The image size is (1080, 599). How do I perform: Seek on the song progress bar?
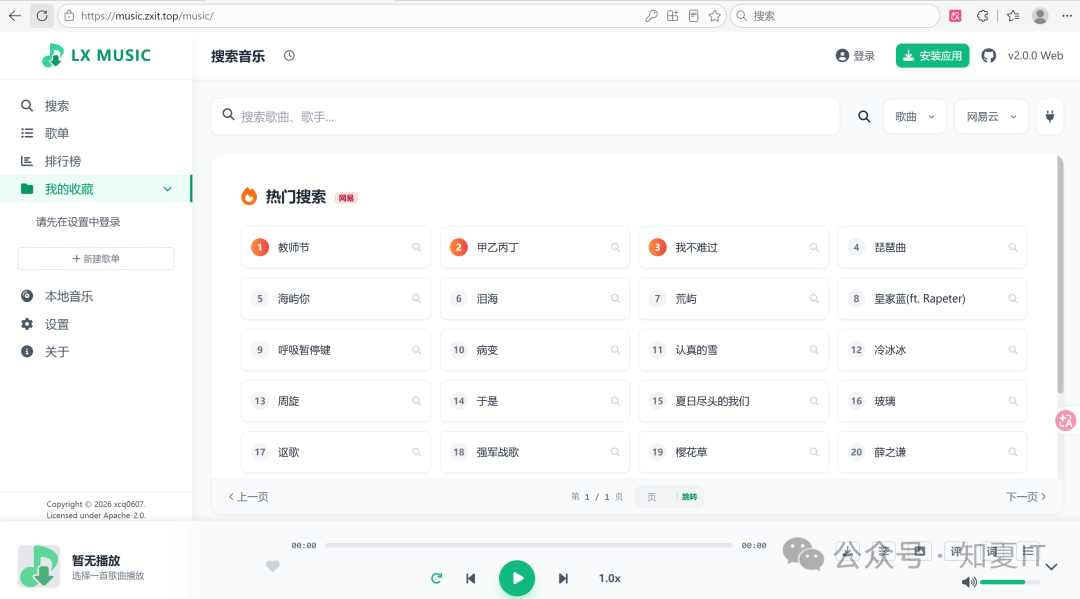click(x=529, y=545)
